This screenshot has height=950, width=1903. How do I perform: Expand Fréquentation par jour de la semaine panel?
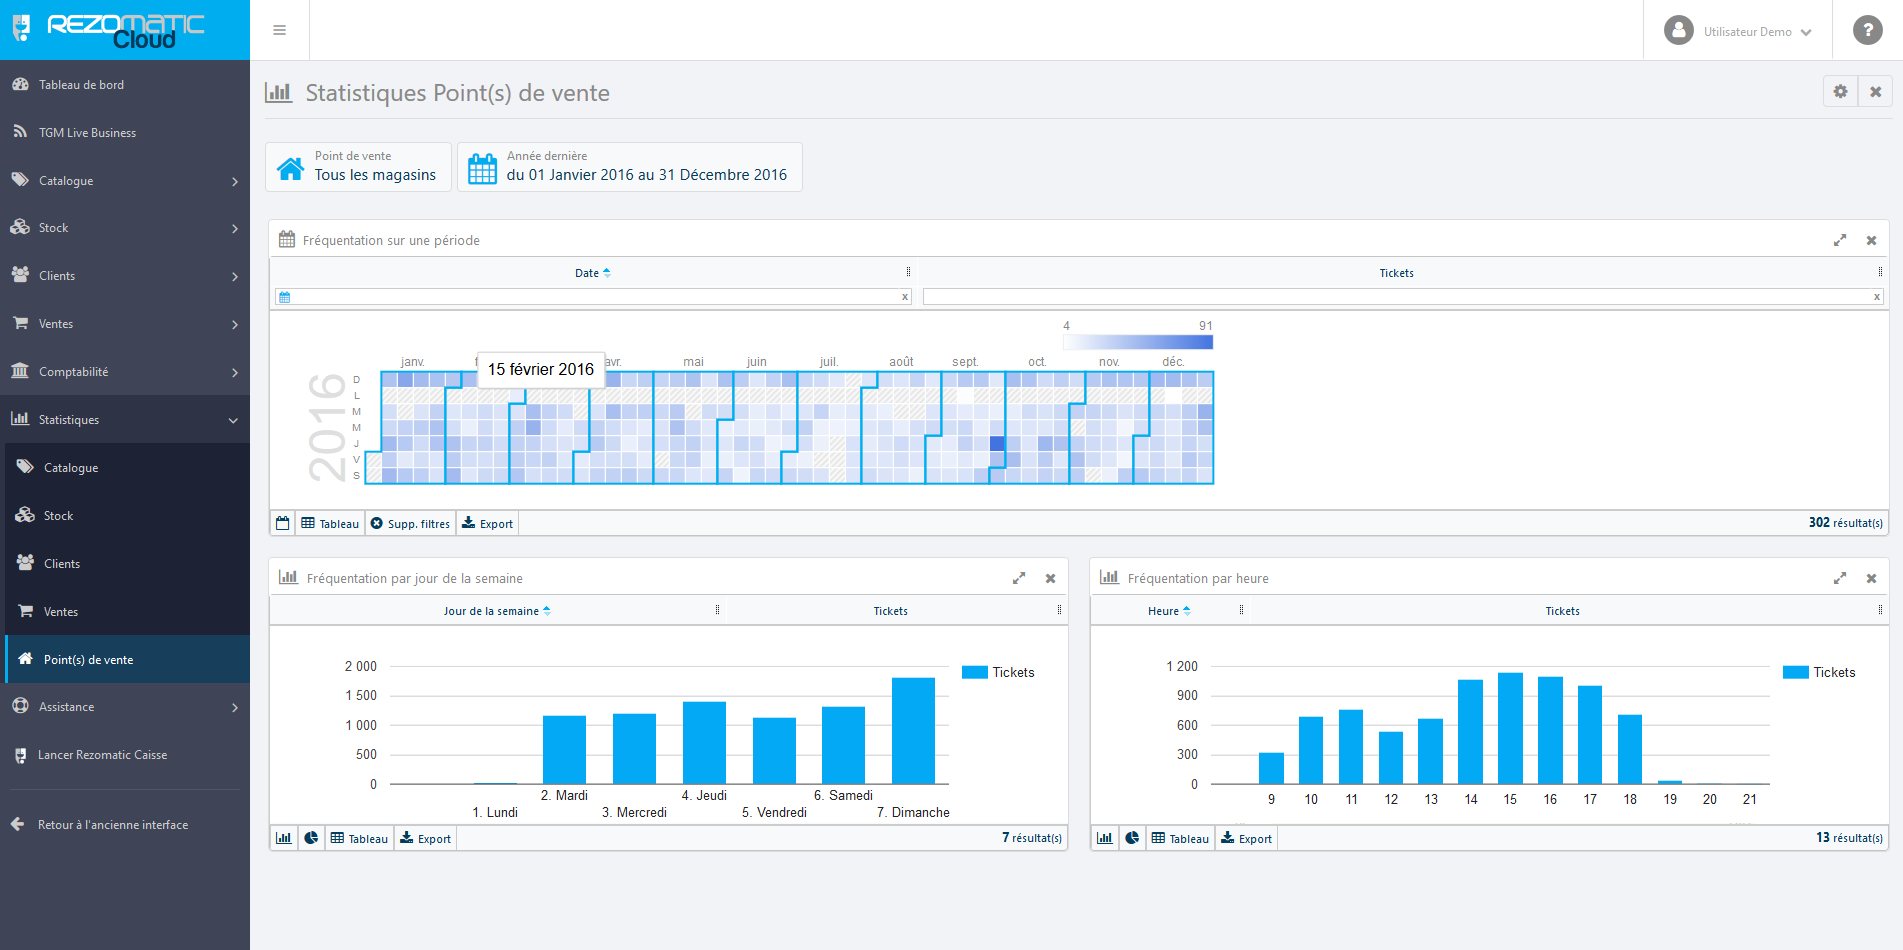pos(1019,578)
